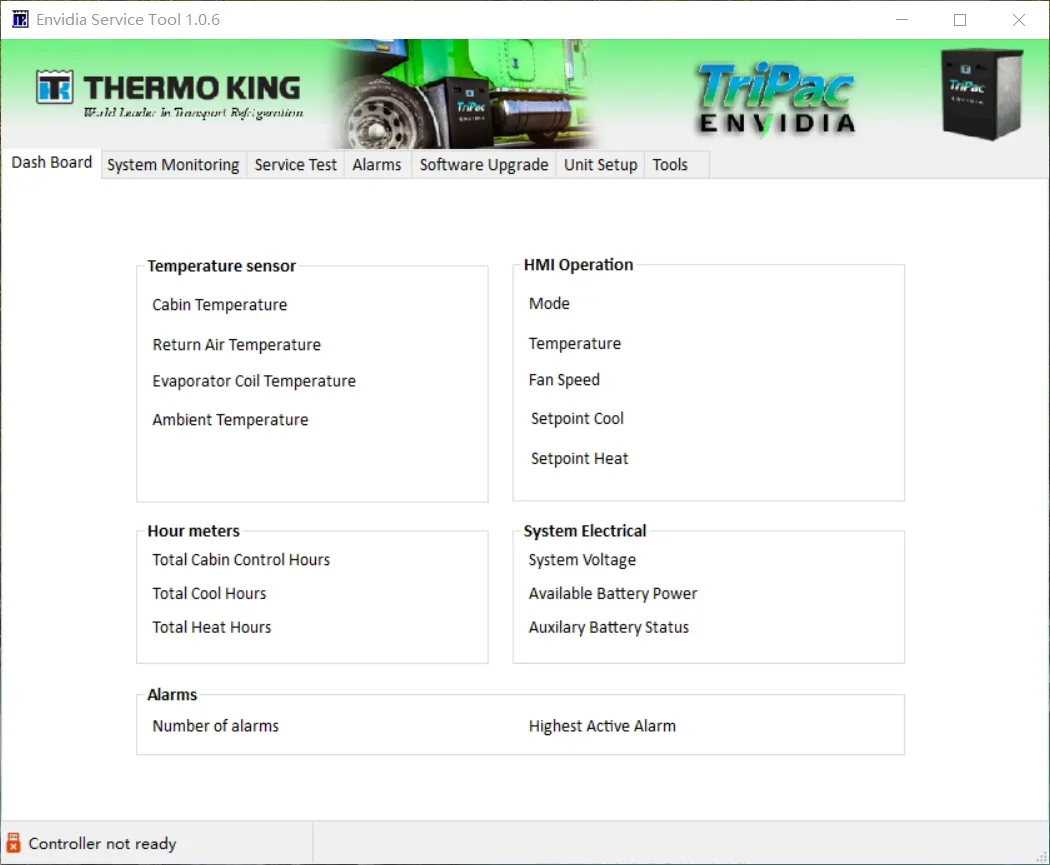The image size is (1050, 865).
Task: Click the Hour meters group heading
Action: 194,531
